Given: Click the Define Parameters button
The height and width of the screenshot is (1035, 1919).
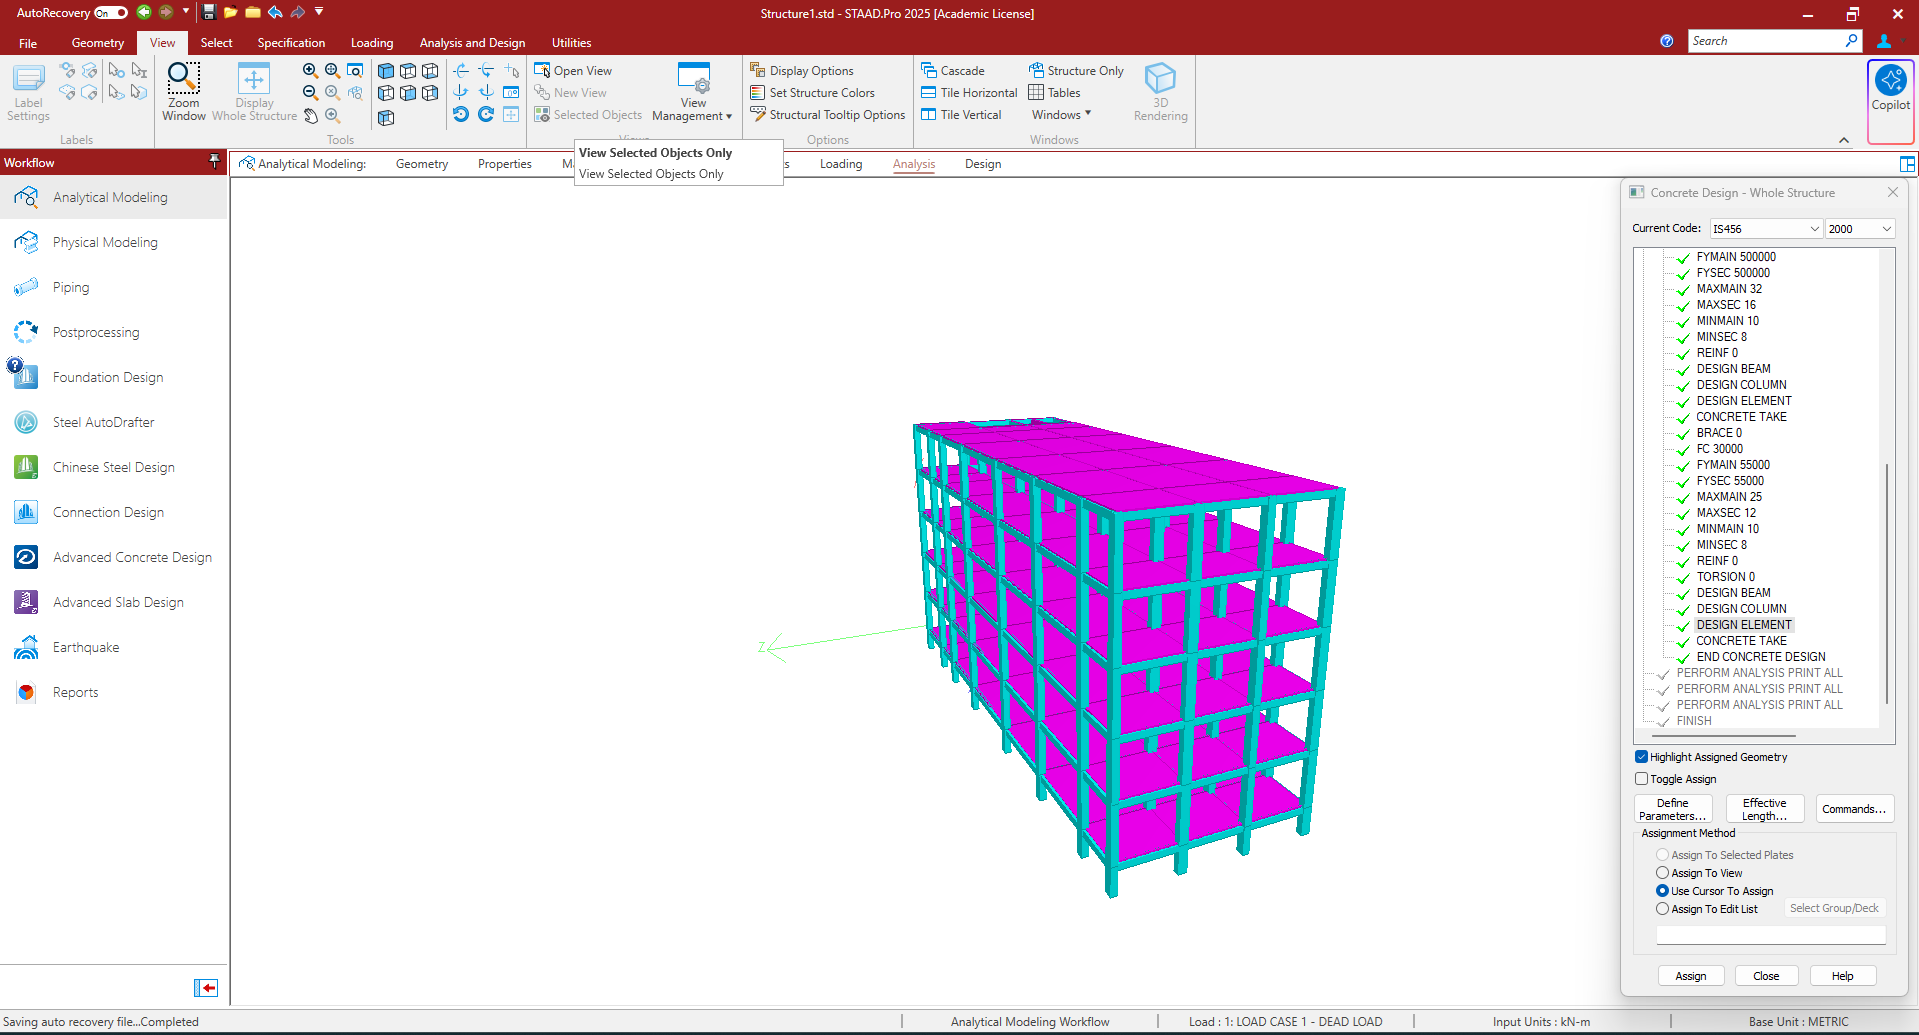Looking at the screenshot, I should click(x=1672, y=809).
